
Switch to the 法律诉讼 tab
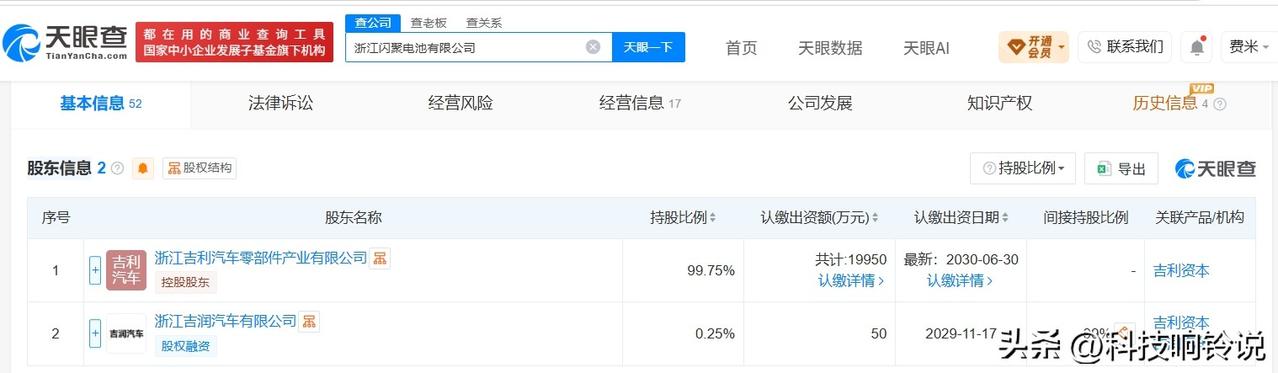coord(281,103)
